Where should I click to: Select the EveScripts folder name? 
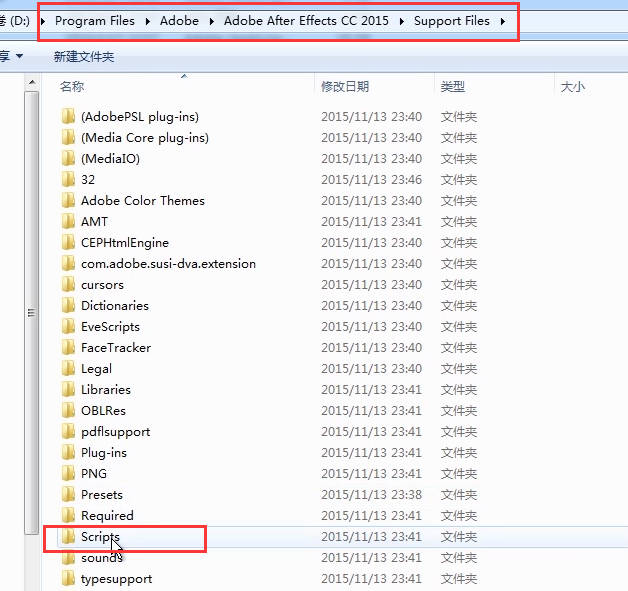[110, 326]
